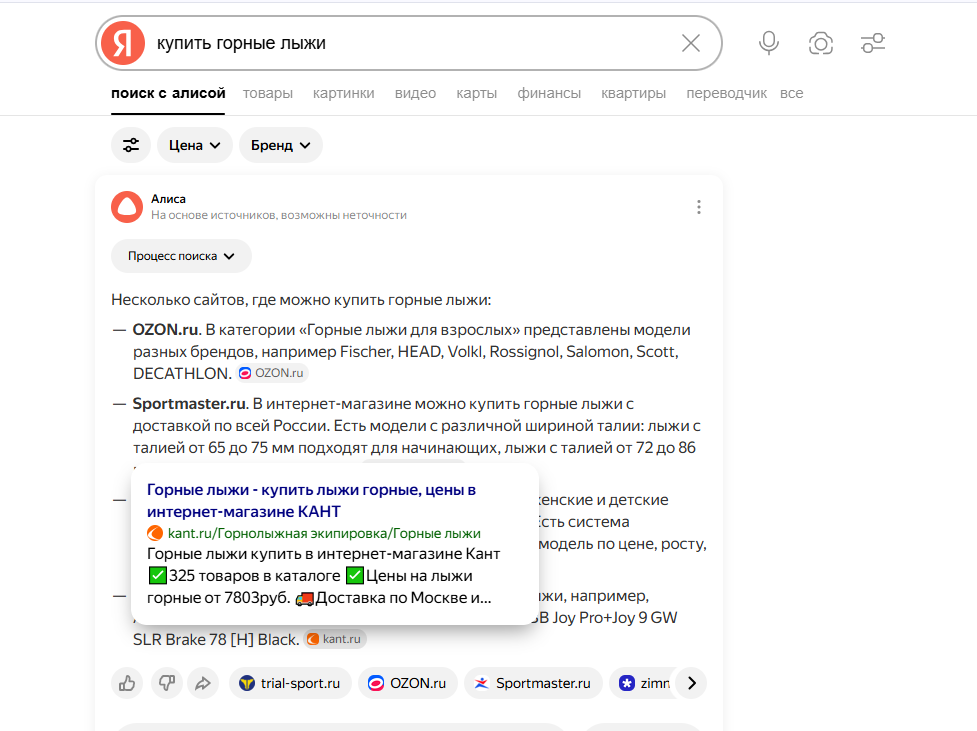Dislike the Алиса answer with thumbs down

[x=165, y=684]
